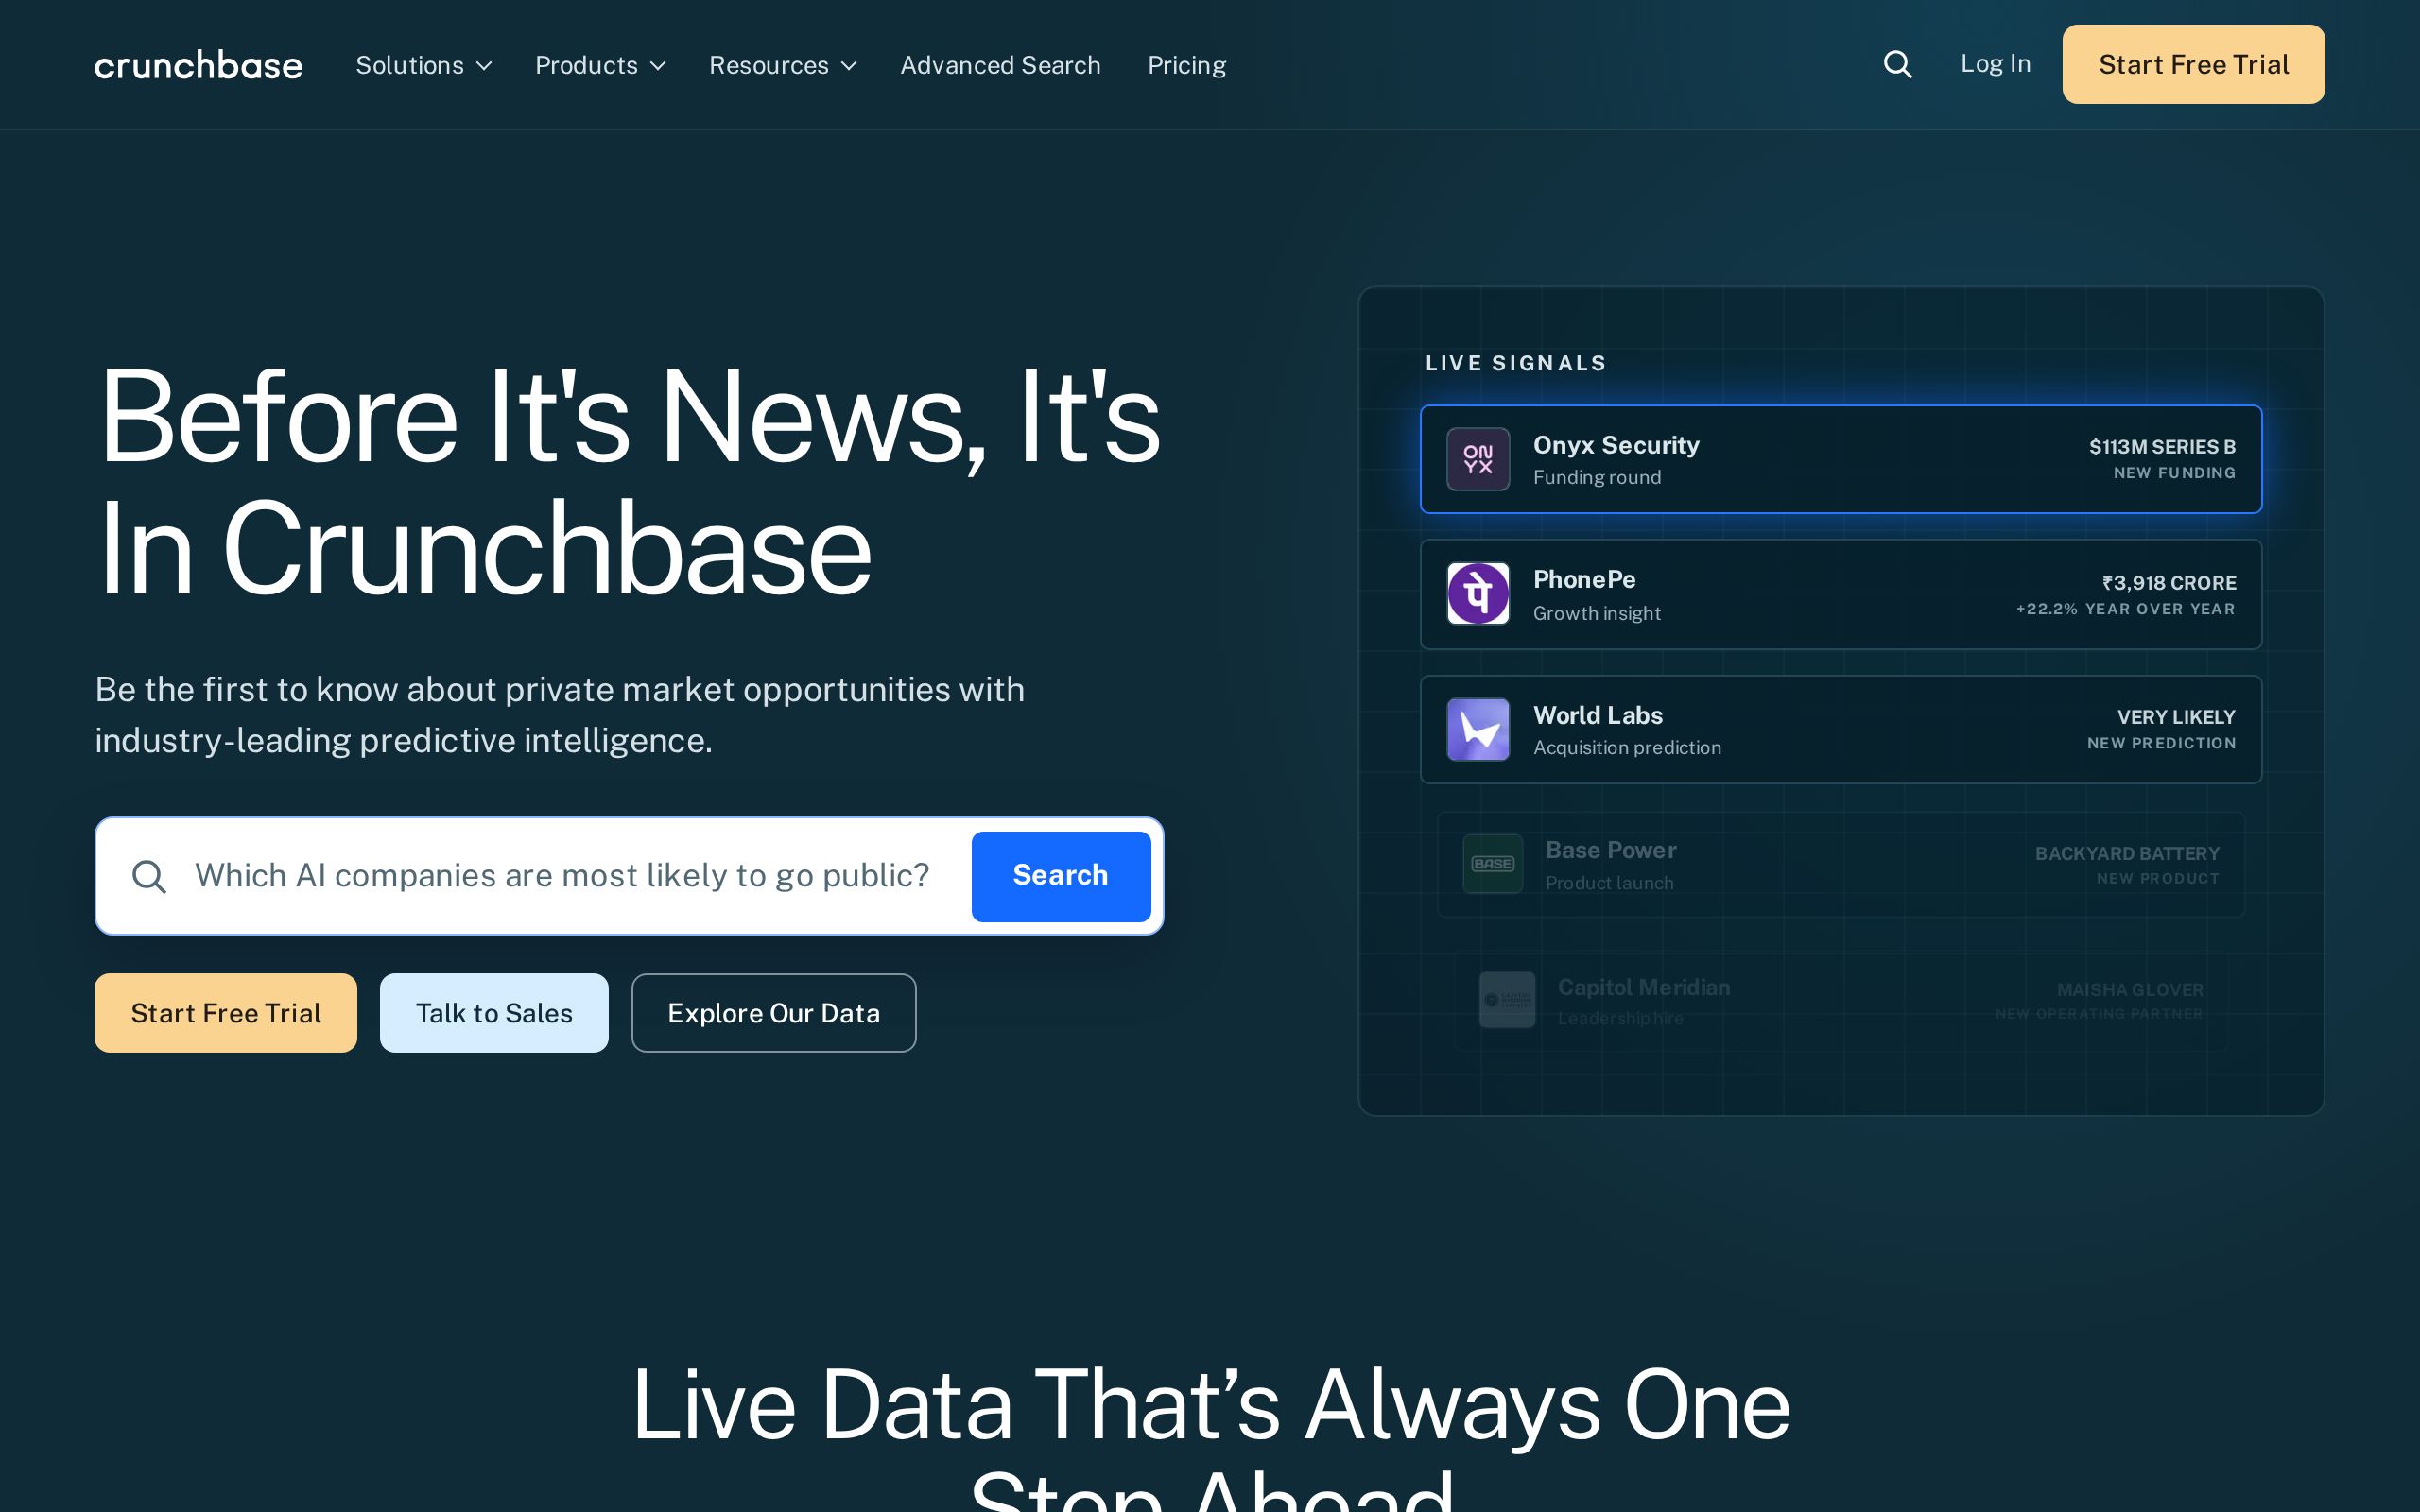The width and height of the screenshot is (2420, 1512).
Task: Open the Base Power company name
Action: click(x=1611, y=850)
